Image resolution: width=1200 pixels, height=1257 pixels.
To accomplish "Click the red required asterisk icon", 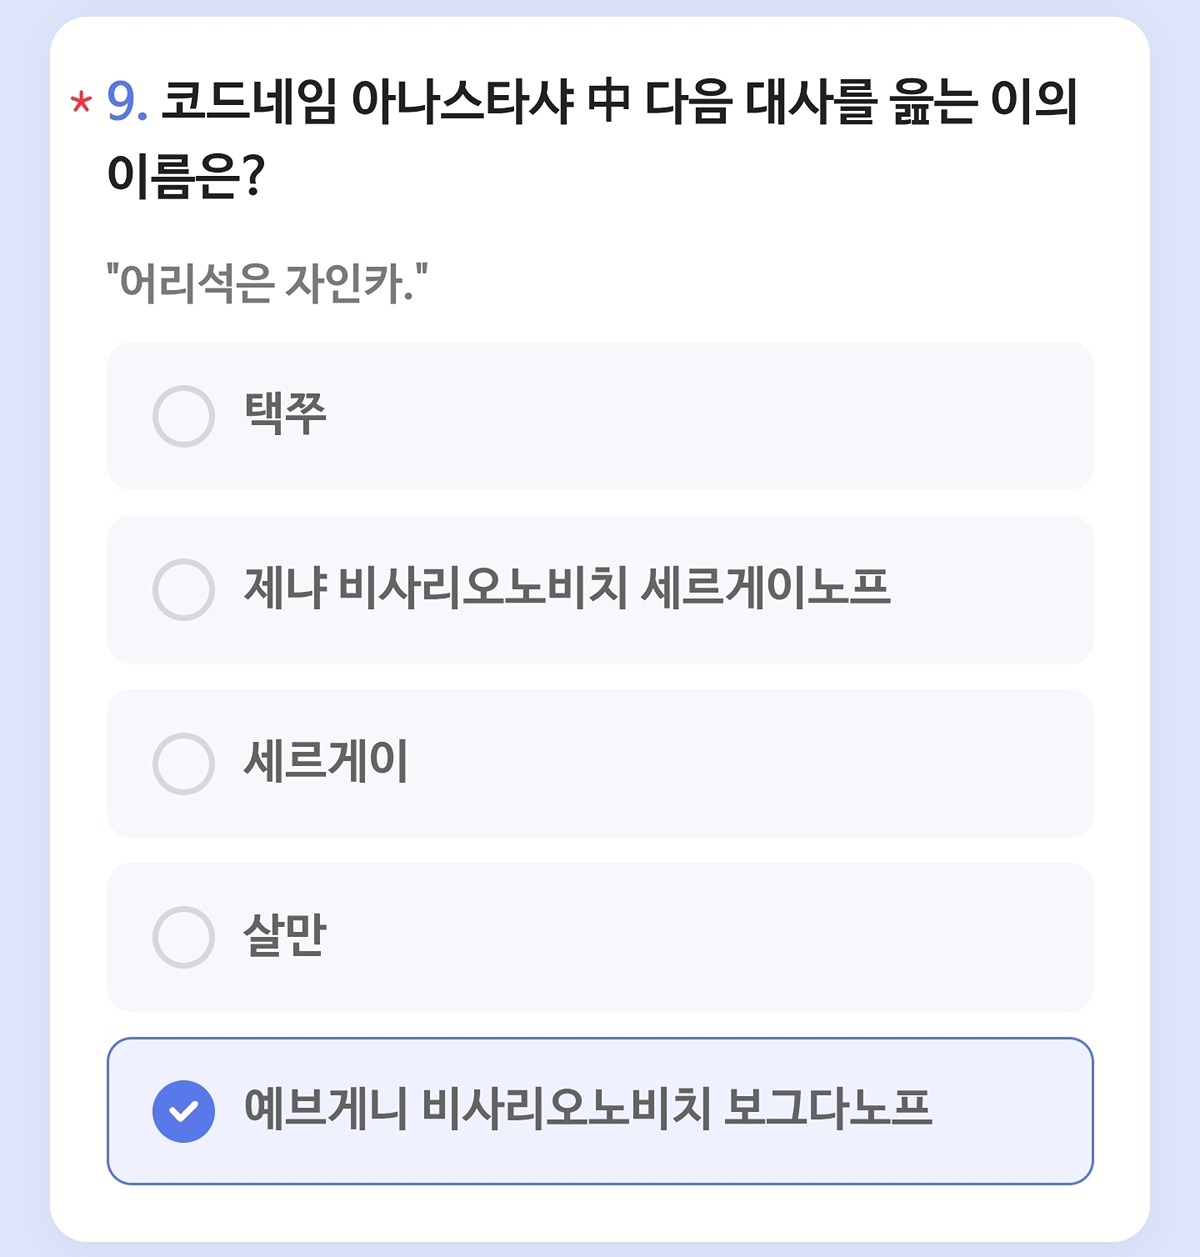I will pyautogui.click(x=81, y=103).
